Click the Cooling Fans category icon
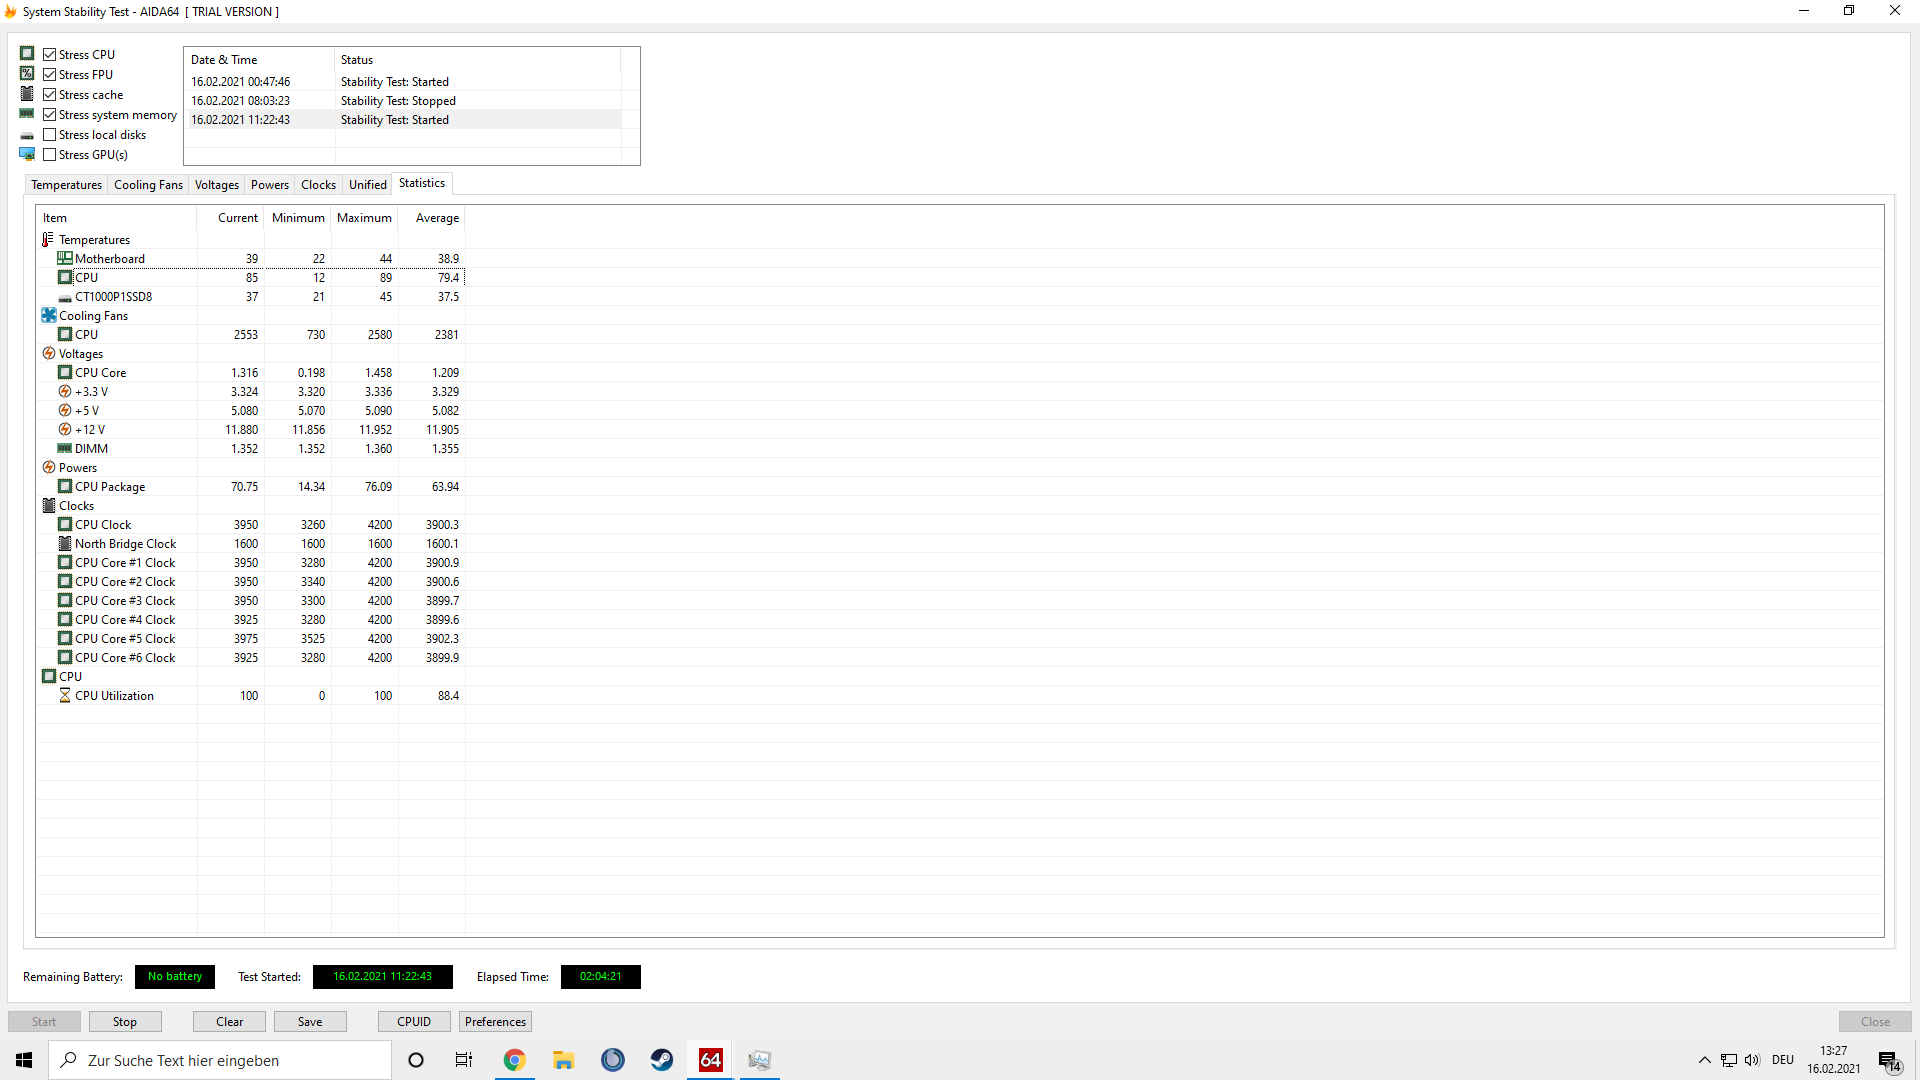Image resolution: width=1920 pixels, height=1080 pixels. point(48,316)
